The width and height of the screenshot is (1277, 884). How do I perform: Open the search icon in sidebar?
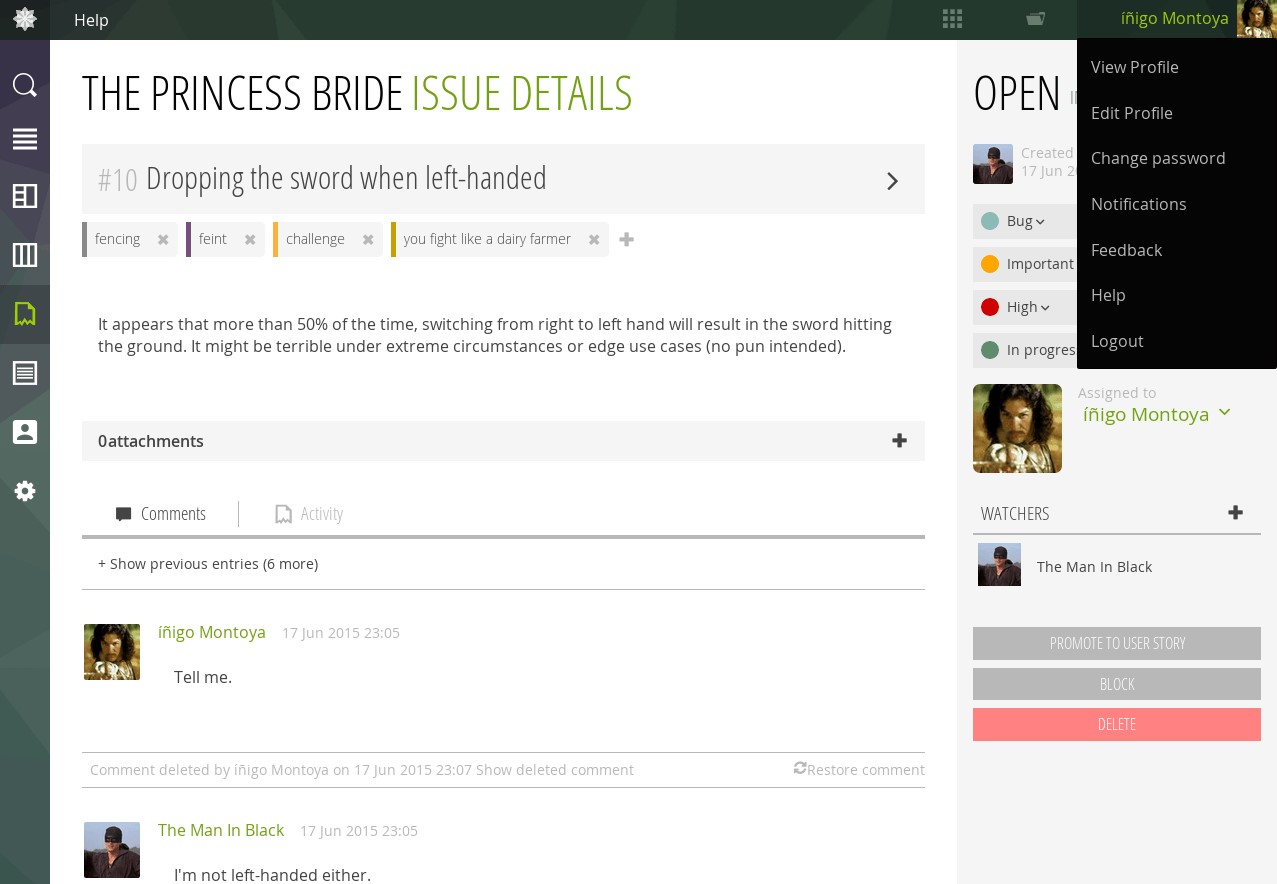point(25,85)
